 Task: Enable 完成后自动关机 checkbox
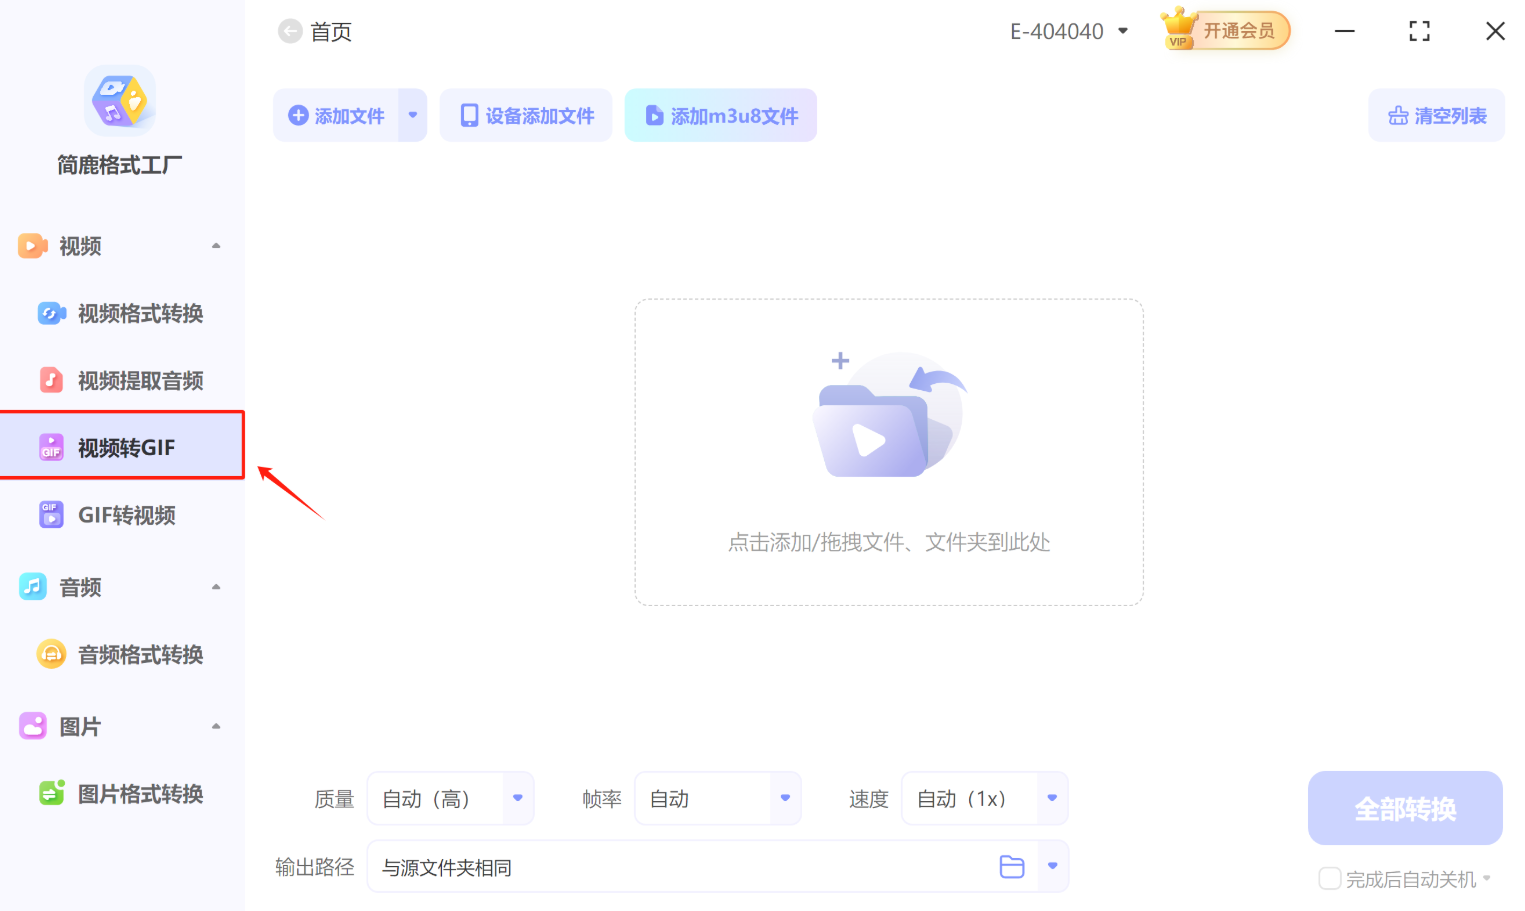[1330, 879]
